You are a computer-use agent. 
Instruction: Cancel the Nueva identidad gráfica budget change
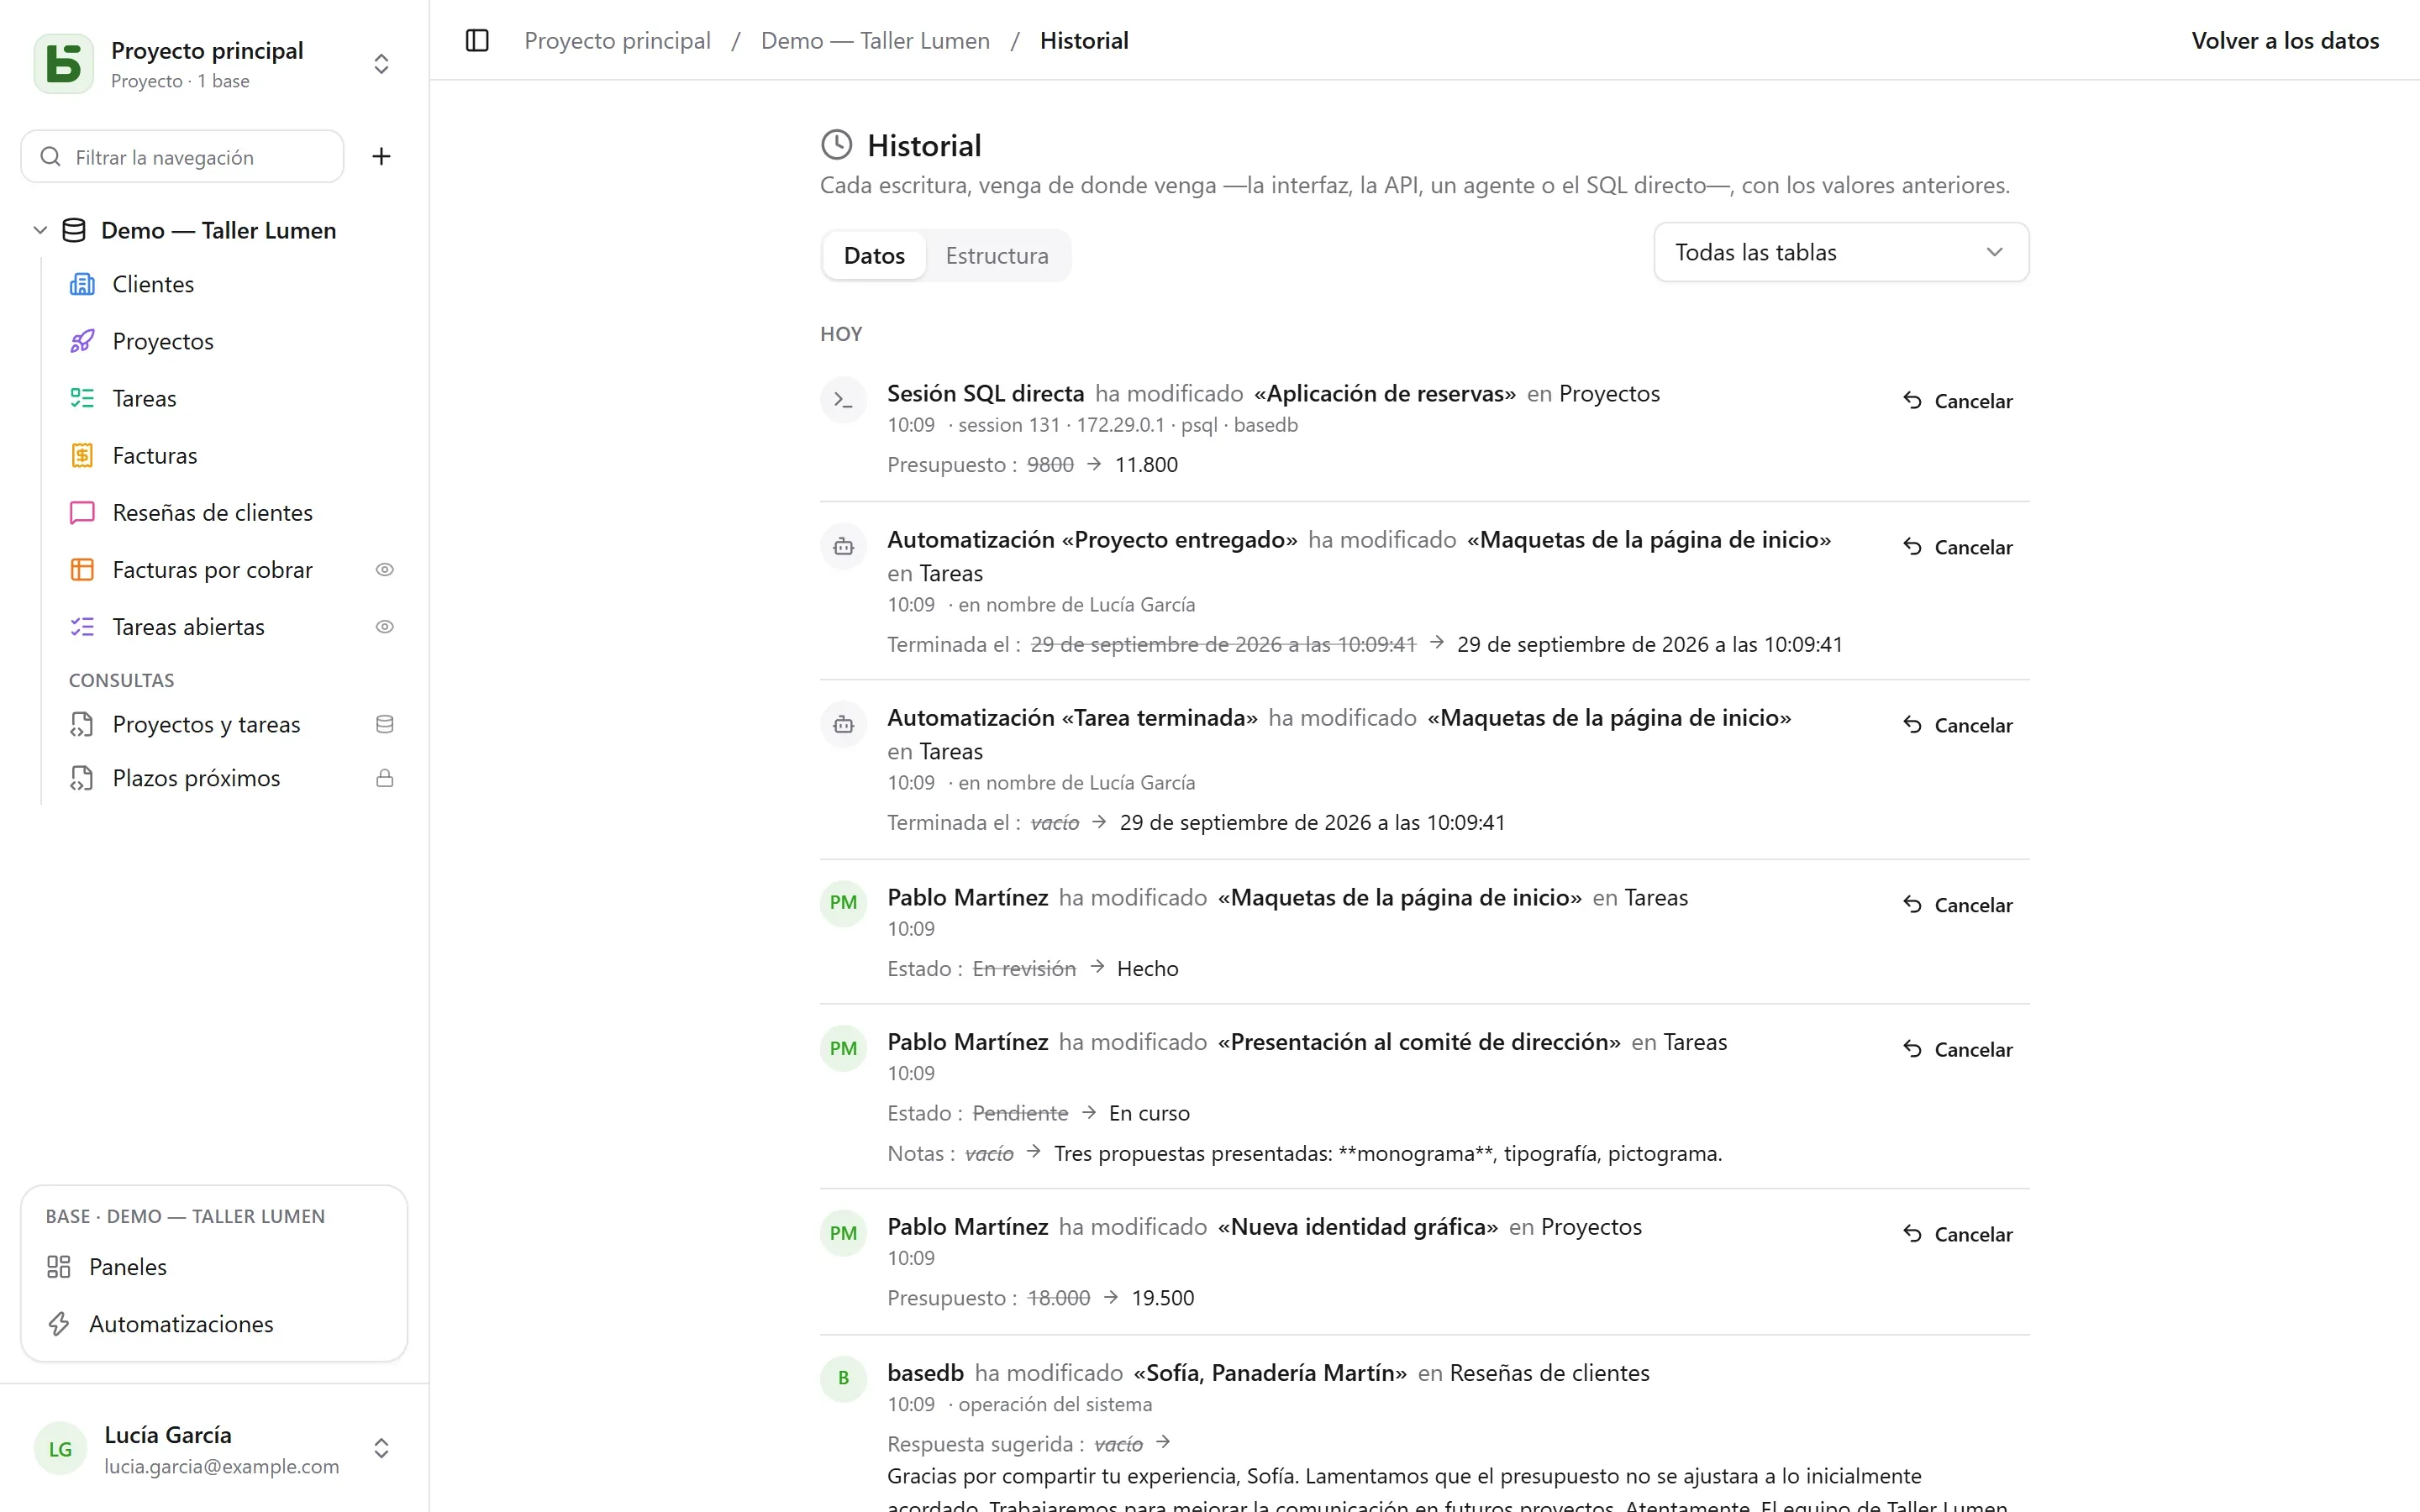pos(1957,1233)
